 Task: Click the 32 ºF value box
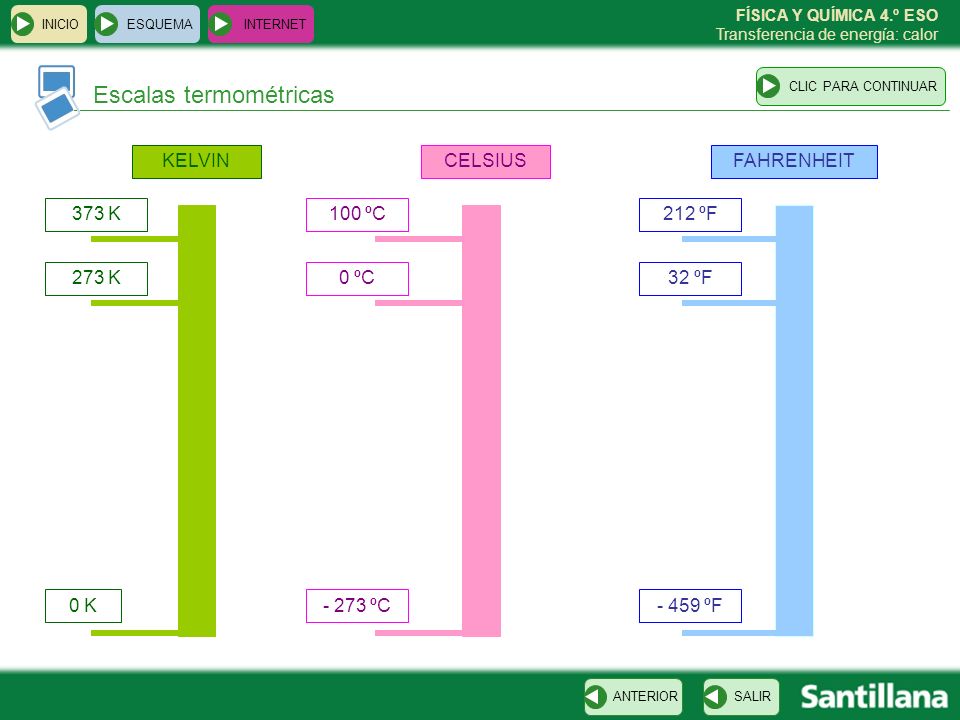pos(690,279)
